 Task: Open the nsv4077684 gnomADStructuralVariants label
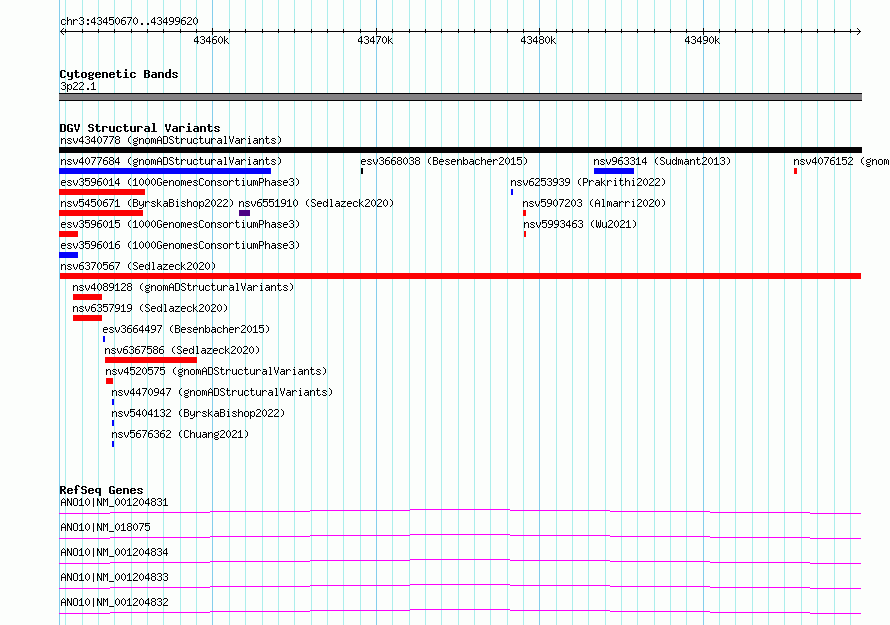click(x=171, y=161)
